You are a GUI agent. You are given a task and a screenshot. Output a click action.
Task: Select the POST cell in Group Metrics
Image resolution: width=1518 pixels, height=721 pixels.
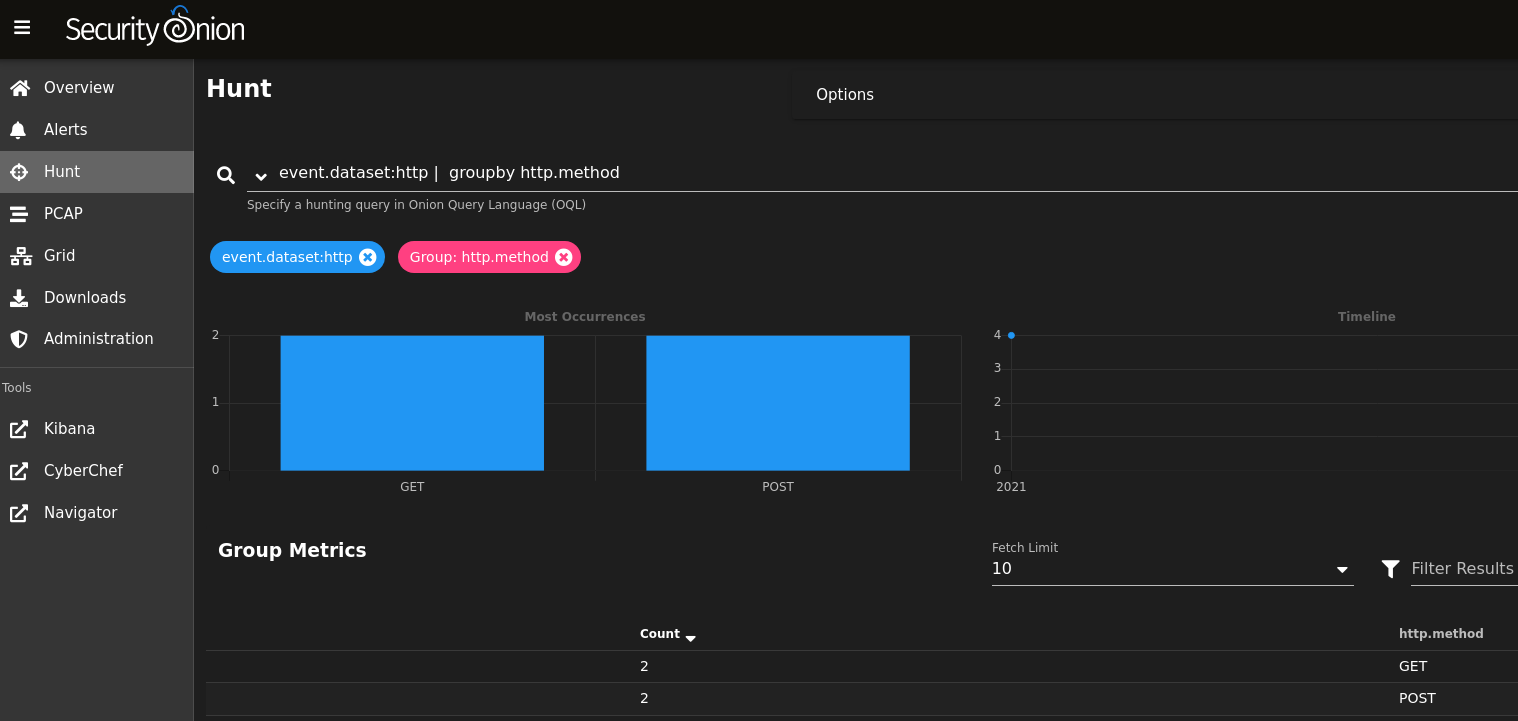pos(1417,698)
